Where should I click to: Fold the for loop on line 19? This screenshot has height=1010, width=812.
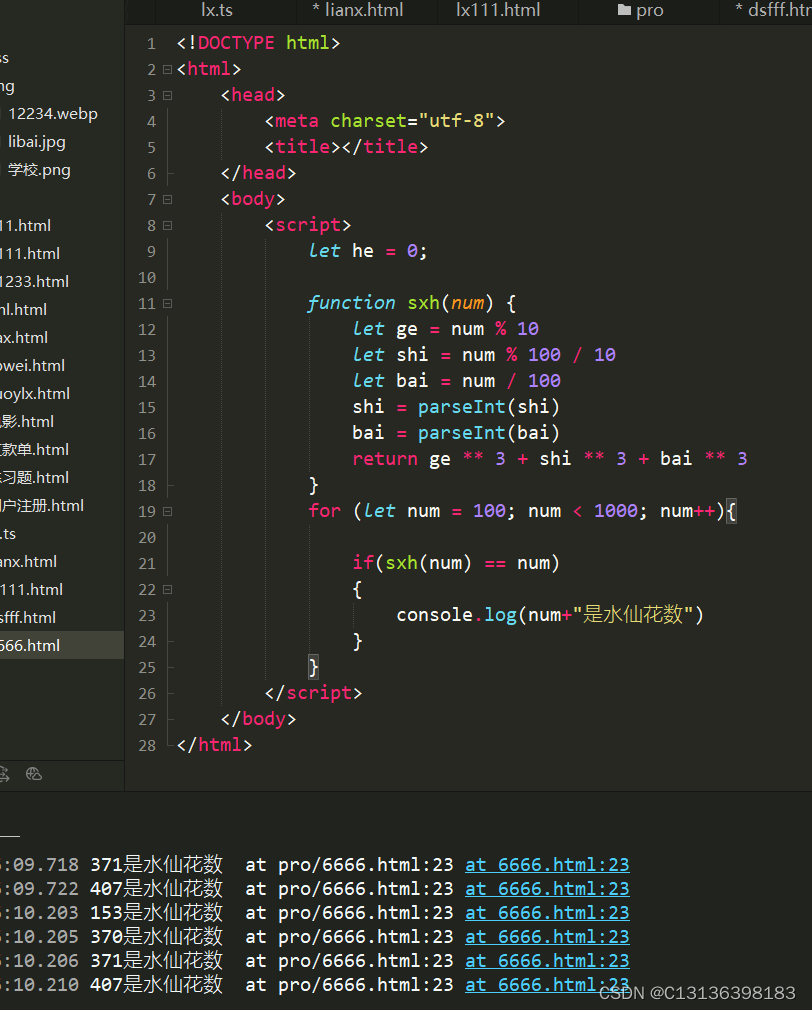click(167, 511)
